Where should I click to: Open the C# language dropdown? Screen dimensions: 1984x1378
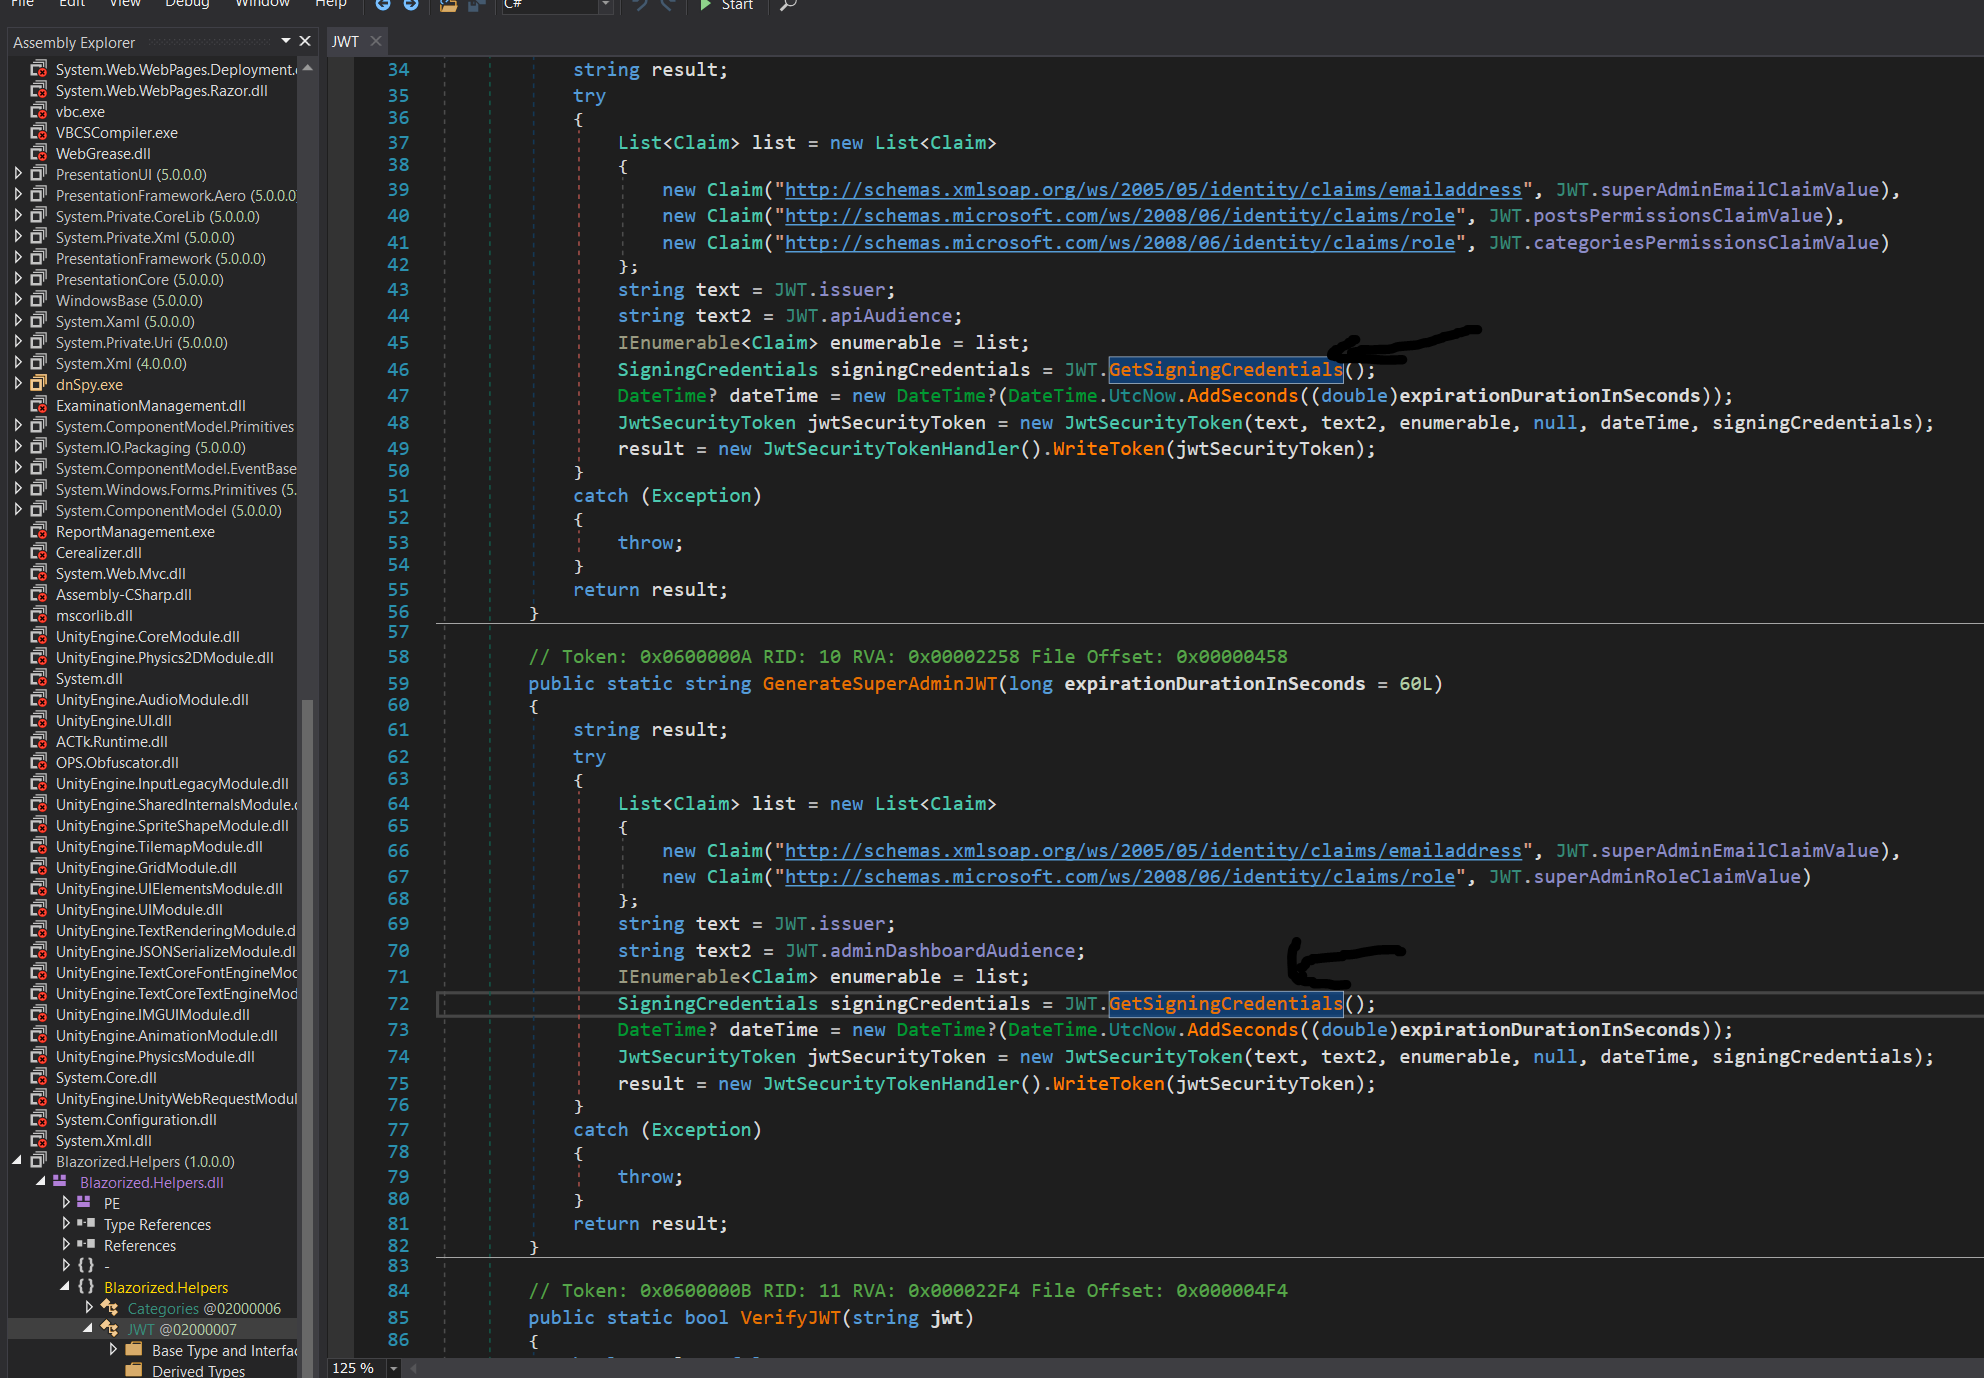pyautogui.click(x=605, y=5)
